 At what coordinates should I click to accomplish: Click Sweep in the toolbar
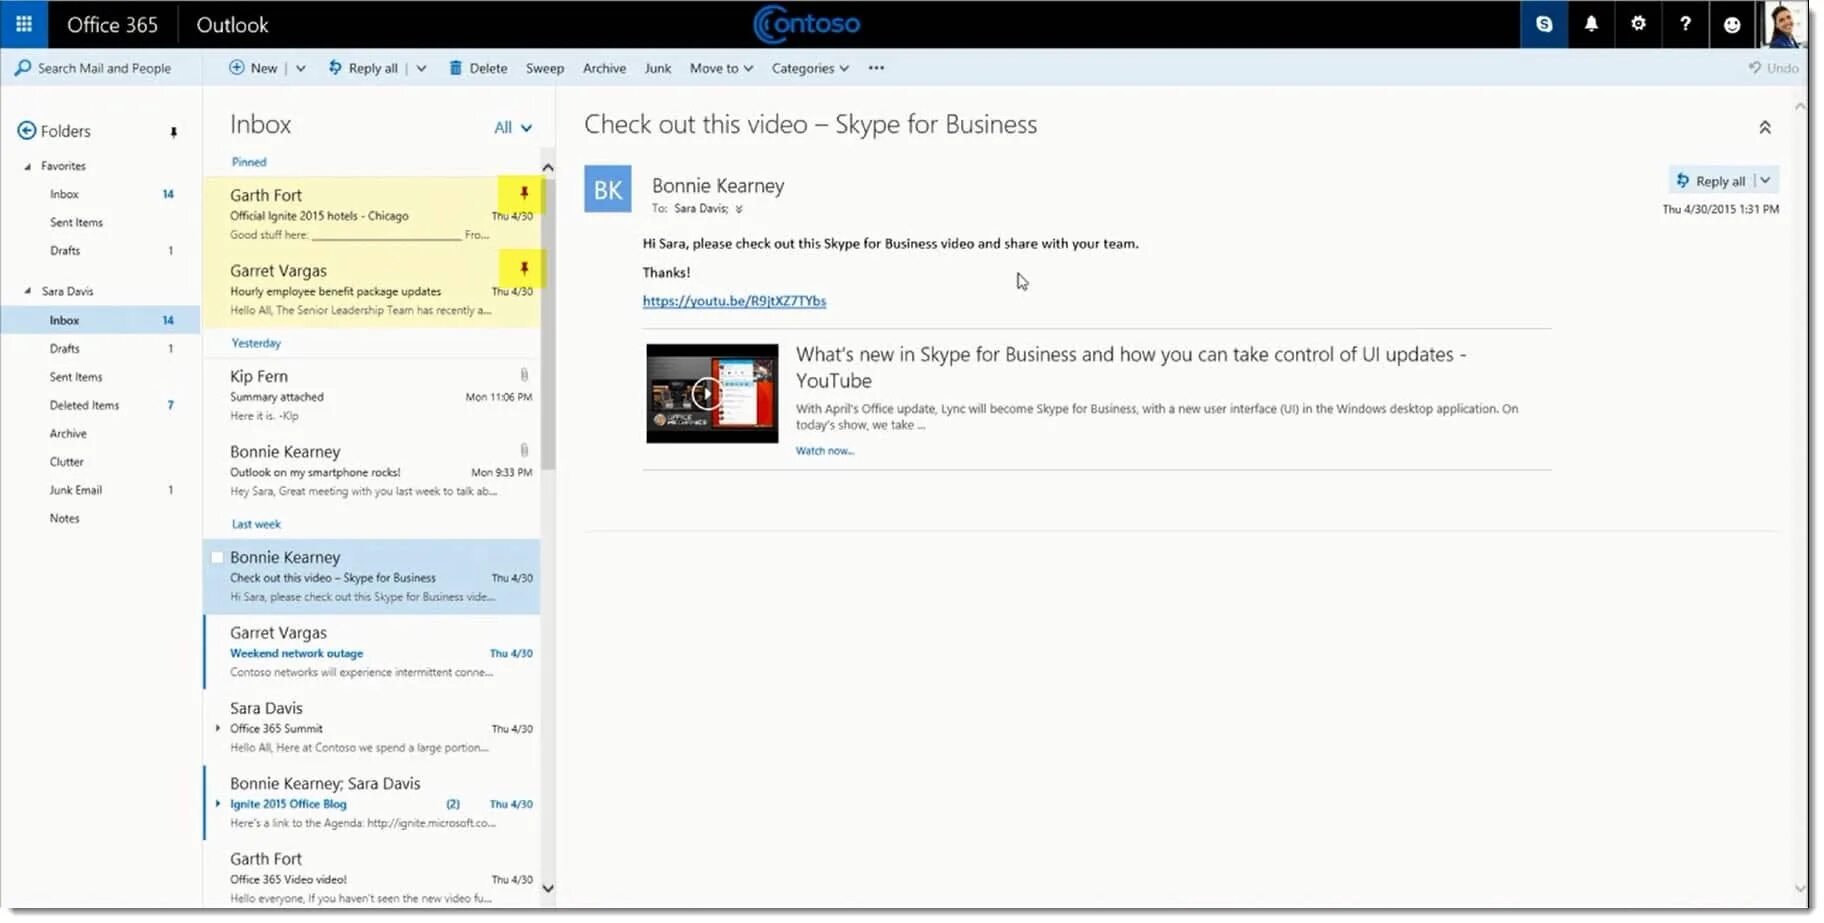point(545,68)
